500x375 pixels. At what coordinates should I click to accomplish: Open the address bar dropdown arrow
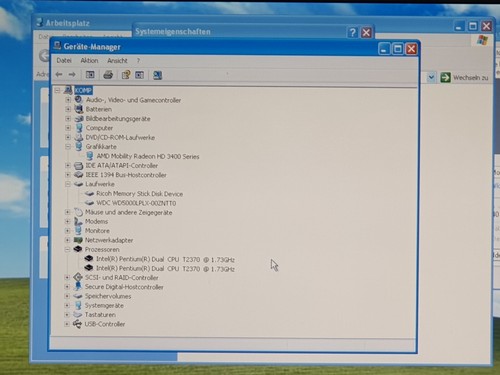coord(431,77)
